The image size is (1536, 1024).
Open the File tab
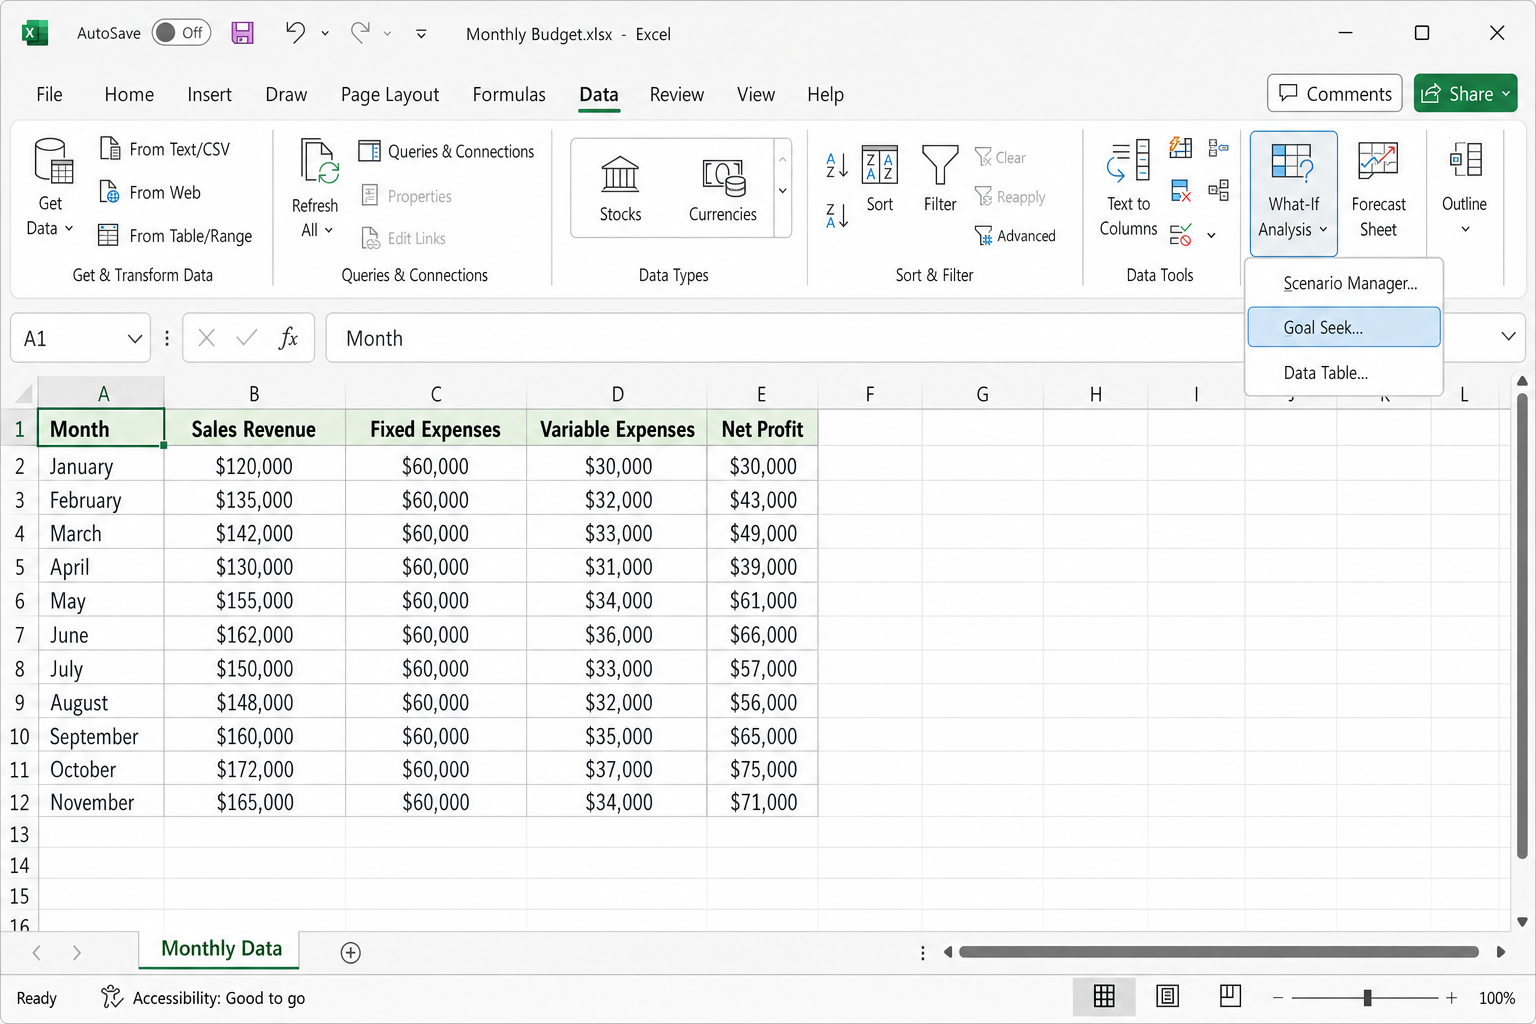49,94
